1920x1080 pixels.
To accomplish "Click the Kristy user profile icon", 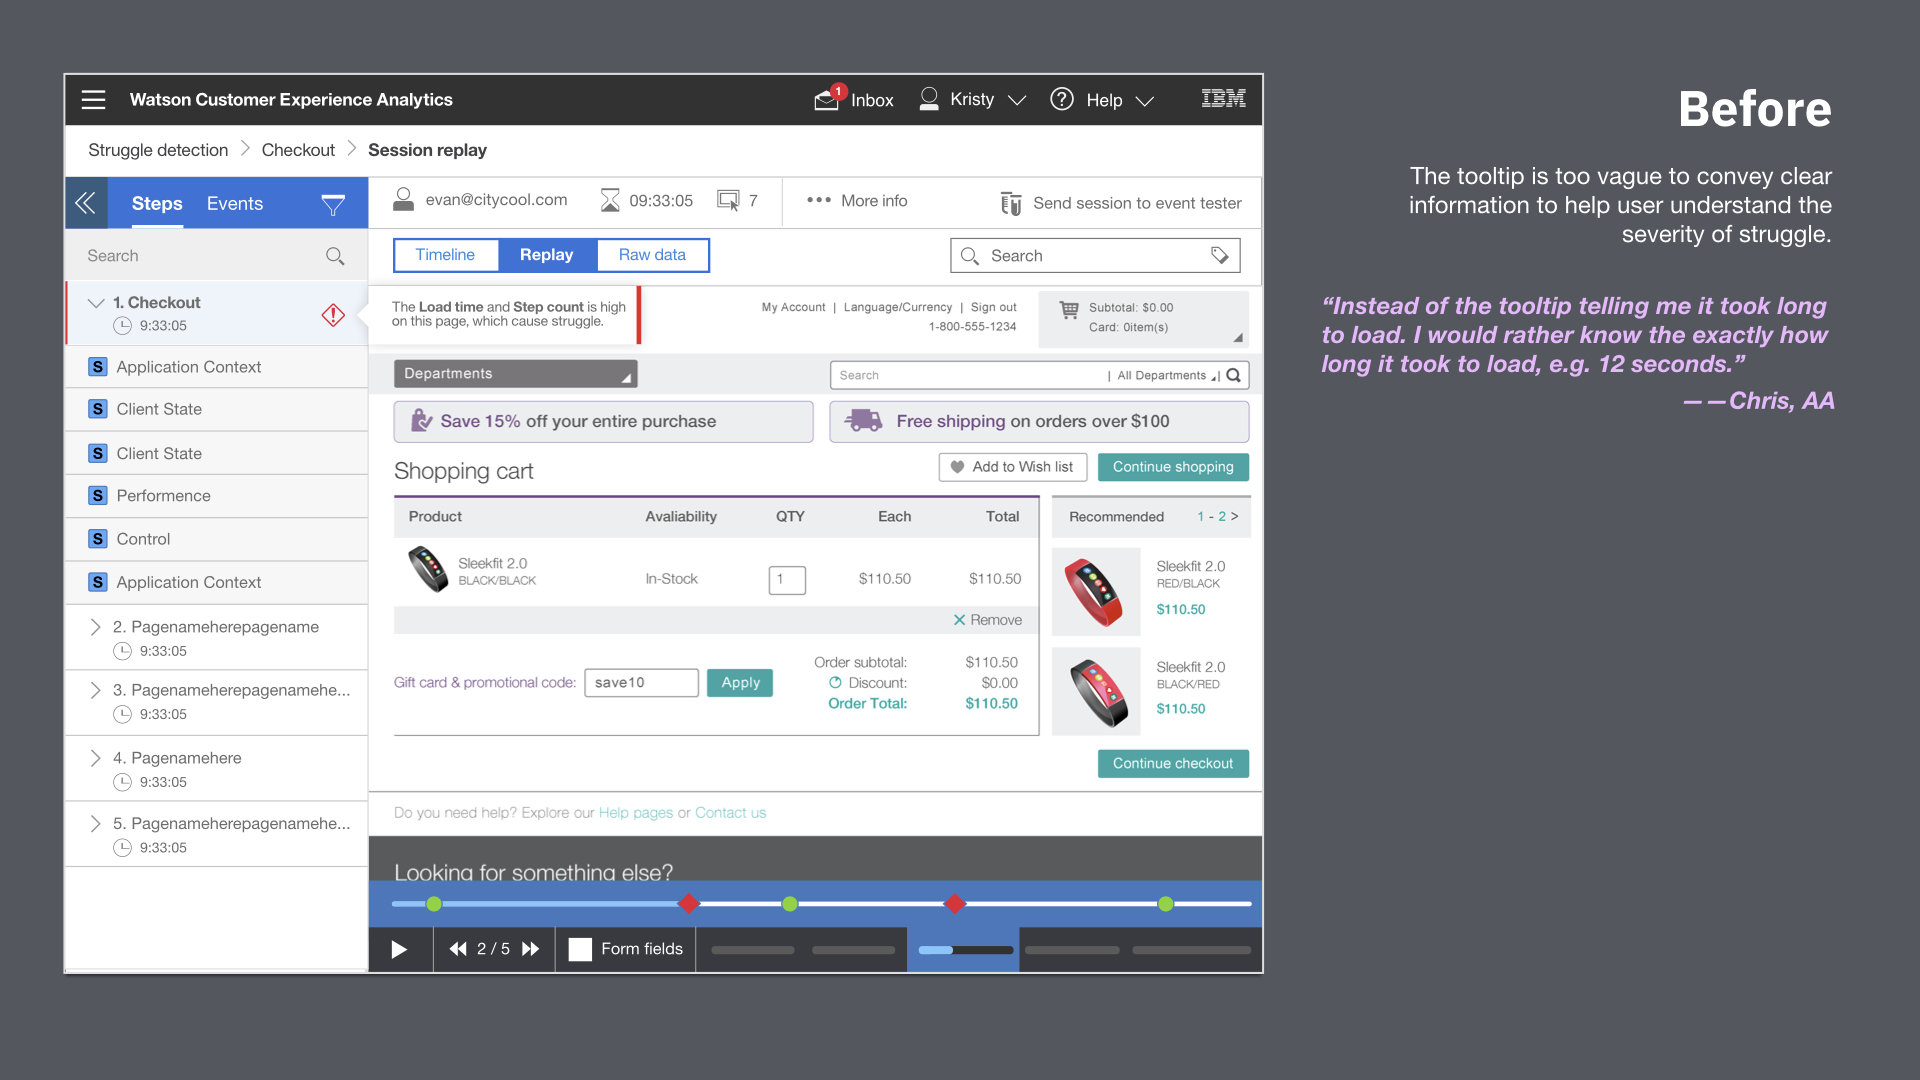I will click(x=929, y=98).
